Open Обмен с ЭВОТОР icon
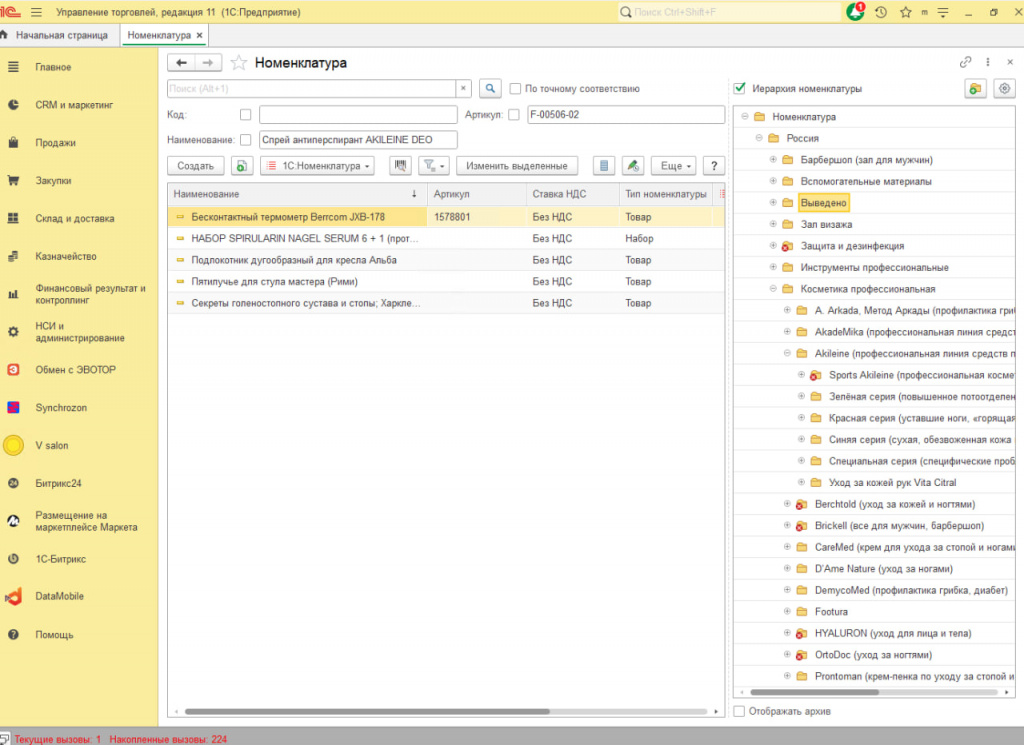Image resolution: width=1024 pixels, height=745 pixels. [x=13, y=370]
